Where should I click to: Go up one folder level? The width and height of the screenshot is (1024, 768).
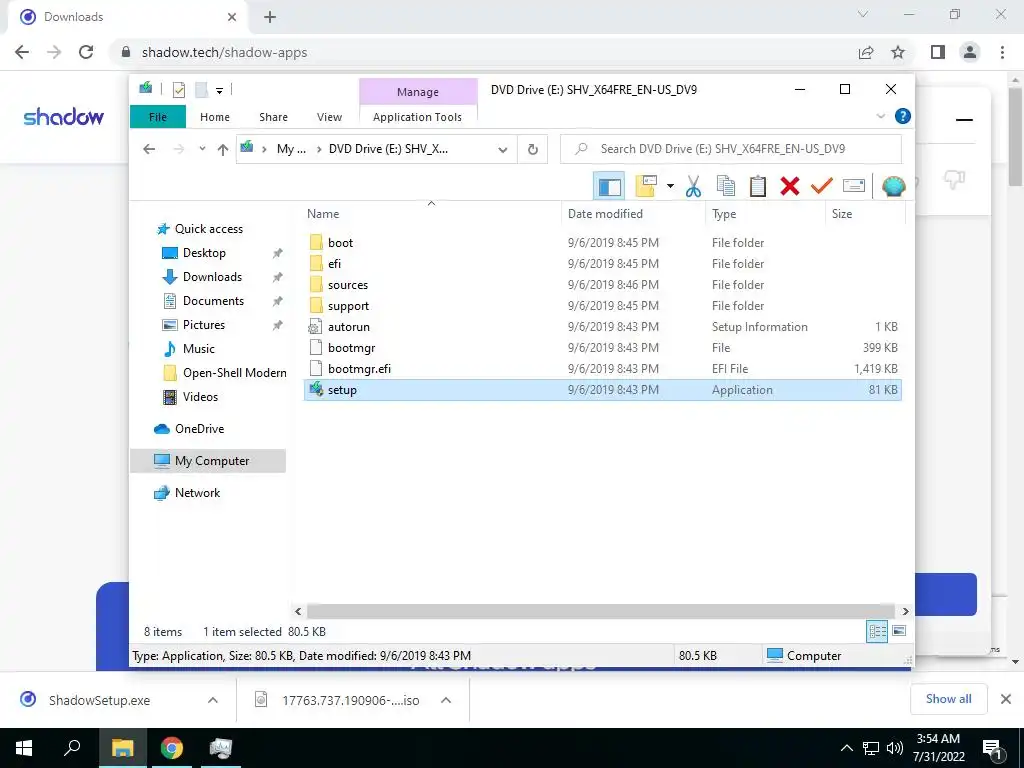point(223,150)
